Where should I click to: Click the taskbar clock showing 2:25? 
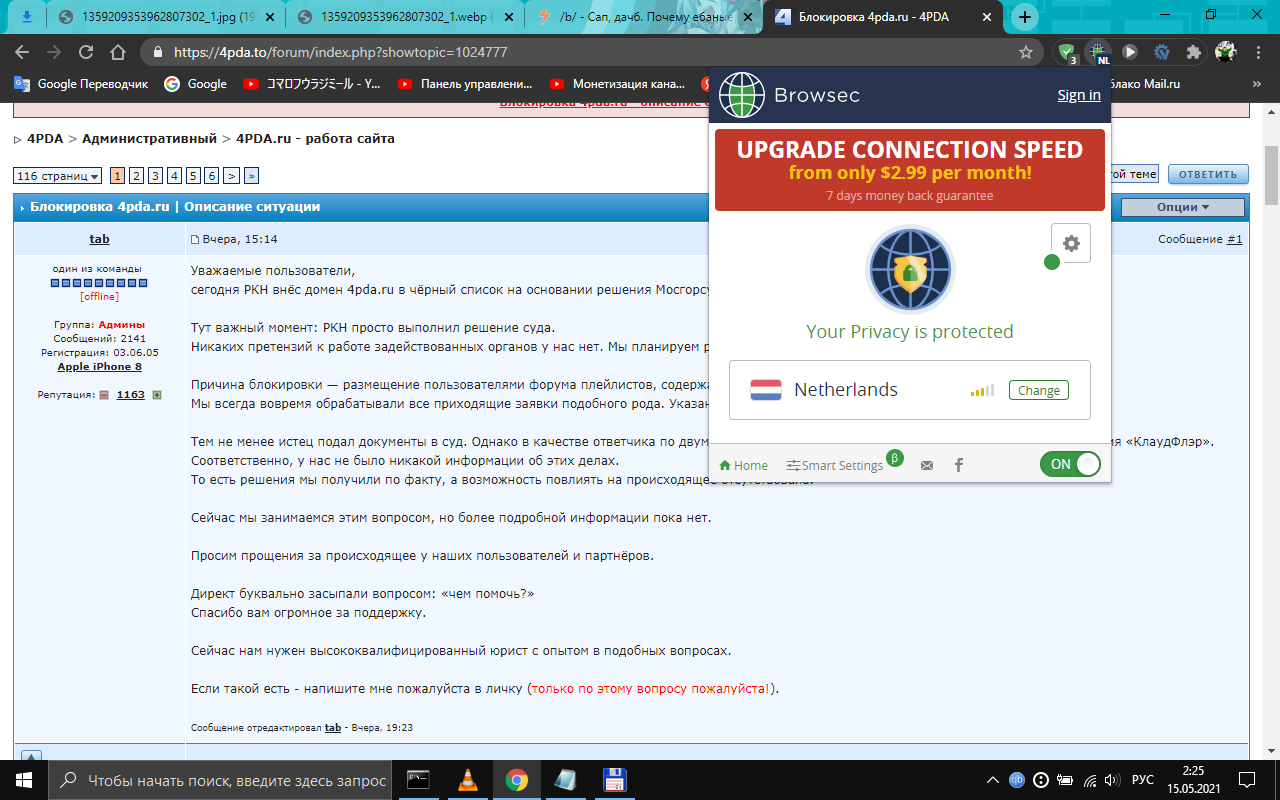click(1194, 780)
